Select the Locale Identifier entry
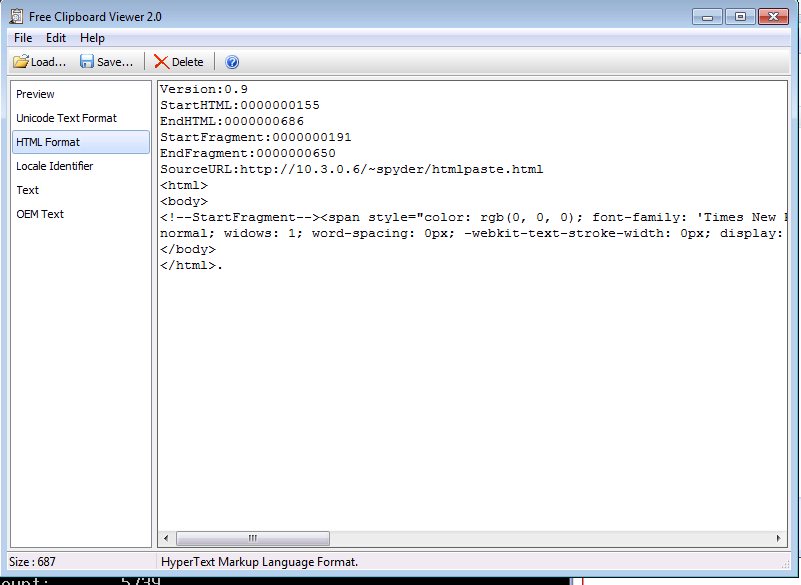 81,166
